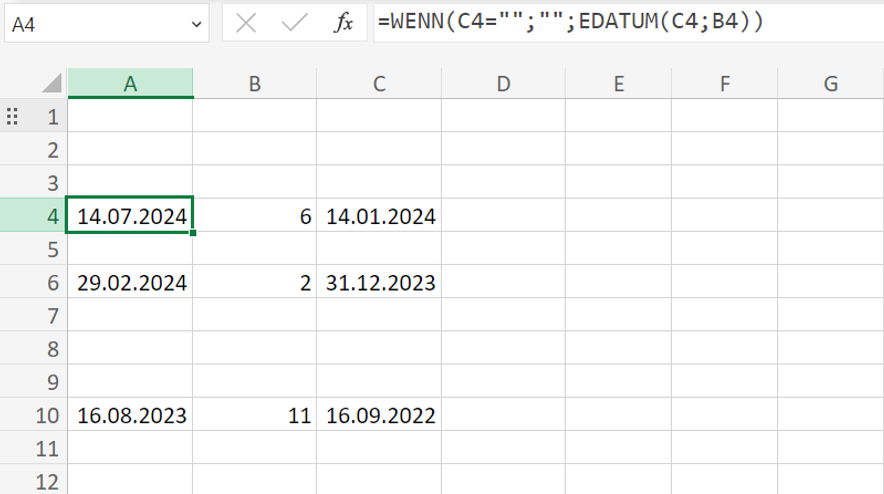Click cell with date 31.12.2023
Screen dimensions: 884x494
pyautogui.click(x=379, y=282)
